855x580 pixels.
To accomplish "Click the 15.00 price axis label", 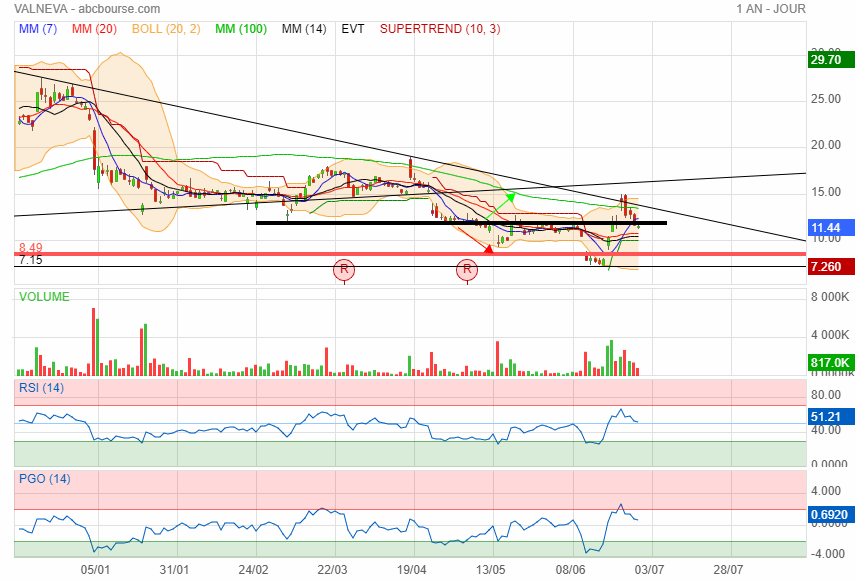I will 826,191.
